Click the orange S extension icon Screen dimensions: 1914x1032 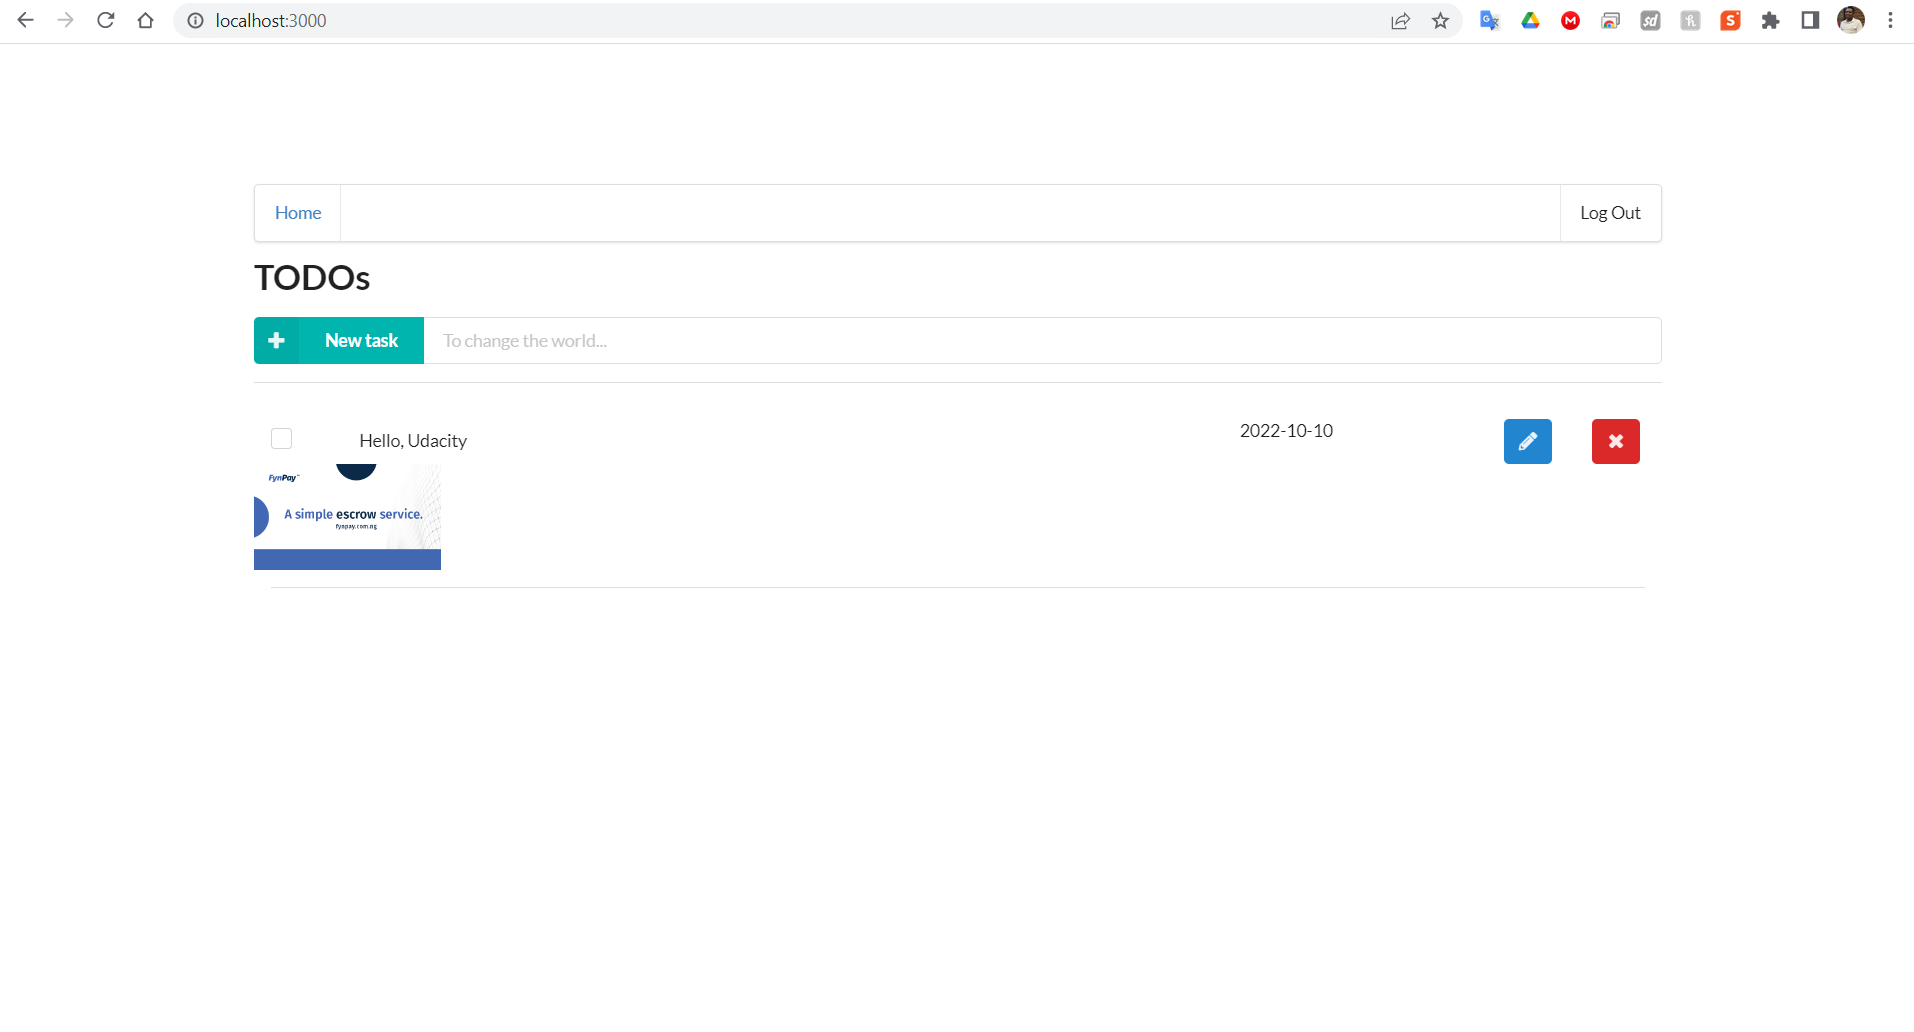coord(1730,21)
